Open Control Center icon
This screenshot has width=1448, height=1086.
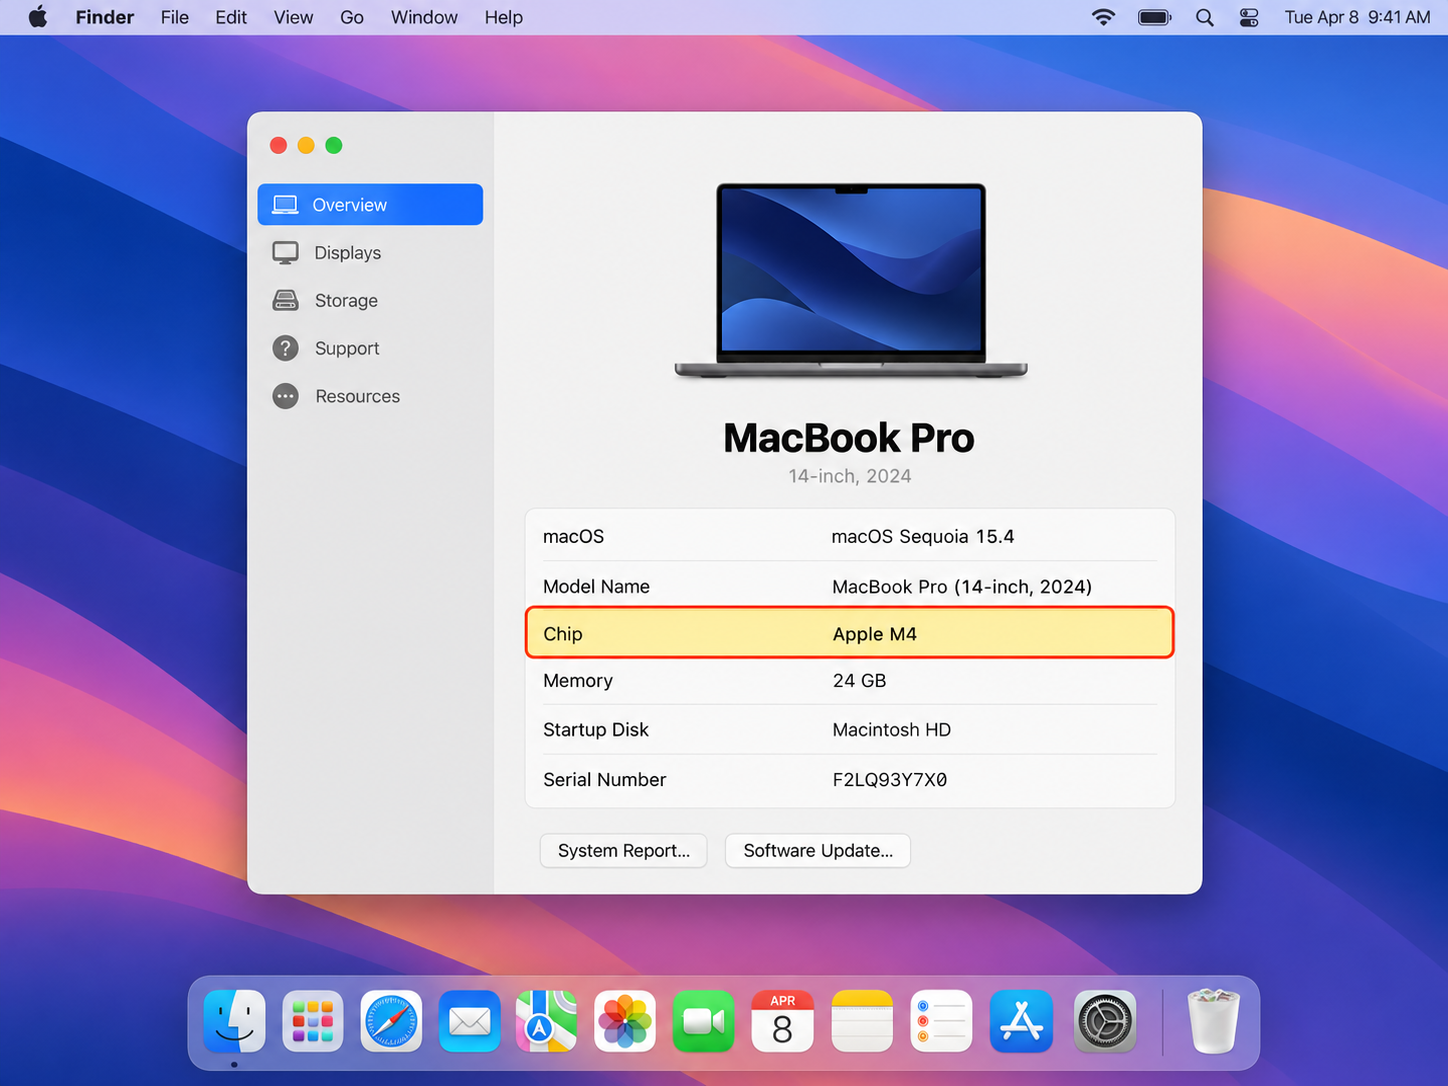[1249, 17]
